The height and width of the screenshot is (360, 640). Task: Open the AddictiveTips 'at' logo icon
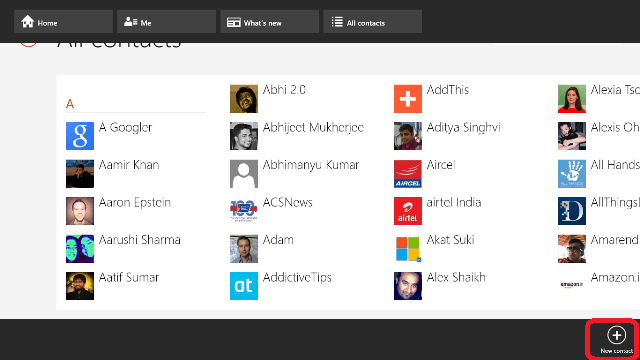[x=244, y=286]
